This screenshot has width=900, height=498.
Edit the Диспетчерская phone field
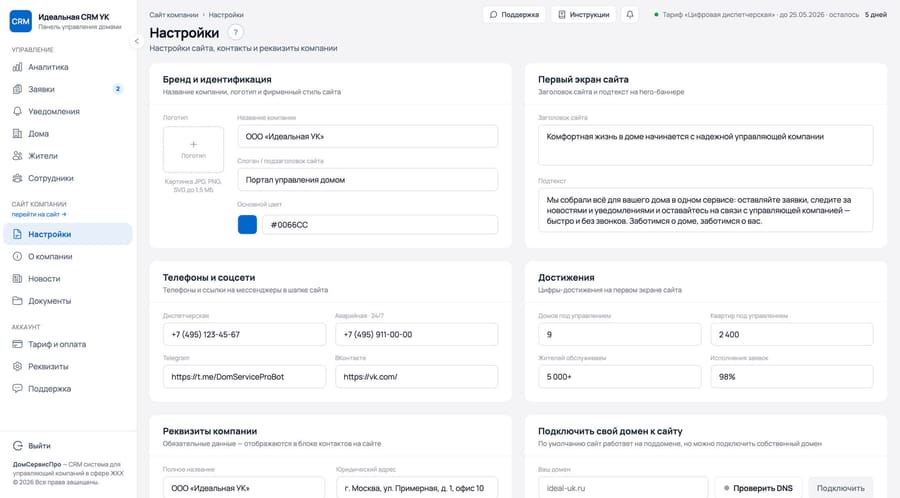[245, 334]
